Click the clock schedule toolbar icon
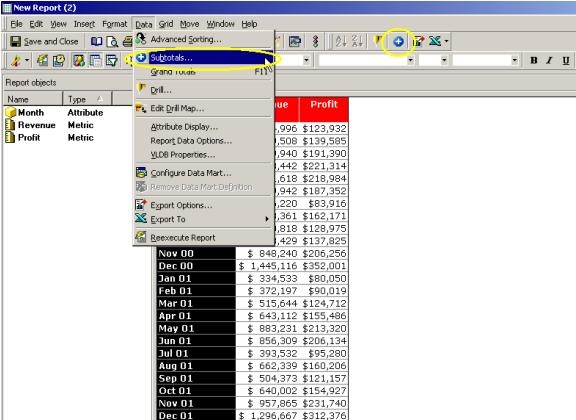Screen dimensions: 576x420 [58, 60]
